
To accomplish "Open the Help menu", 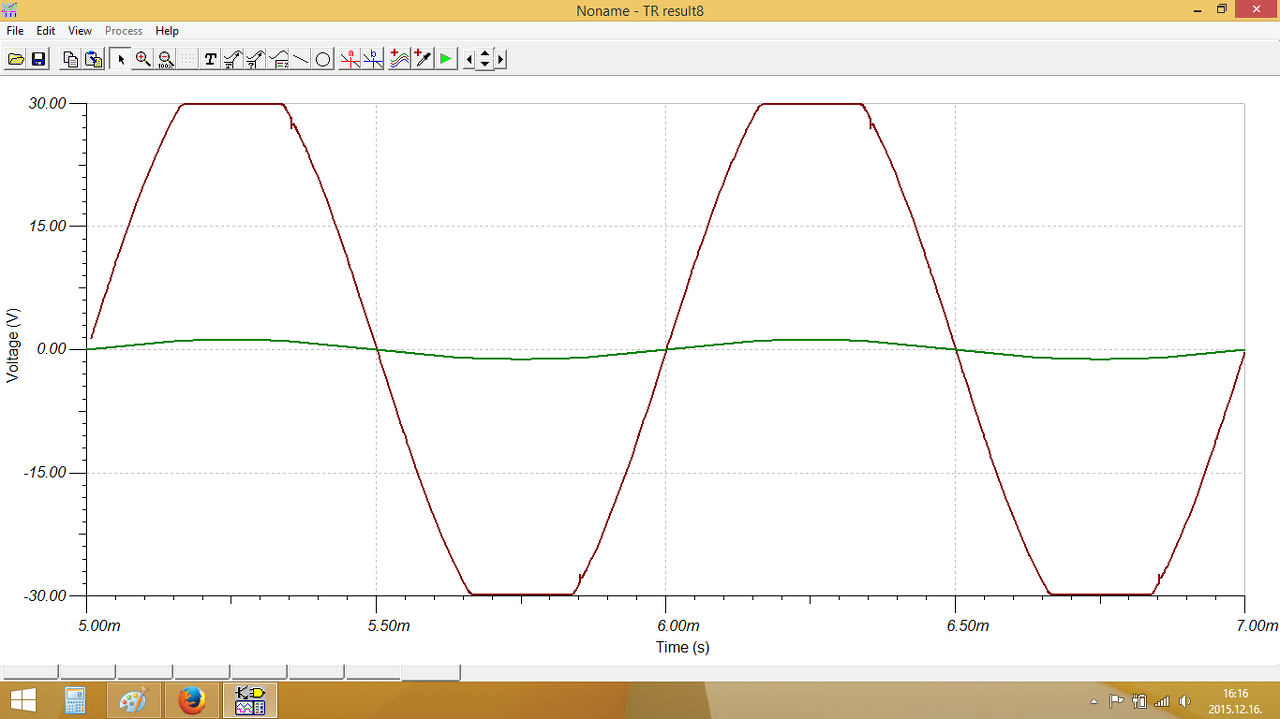I will click(167, 31).
